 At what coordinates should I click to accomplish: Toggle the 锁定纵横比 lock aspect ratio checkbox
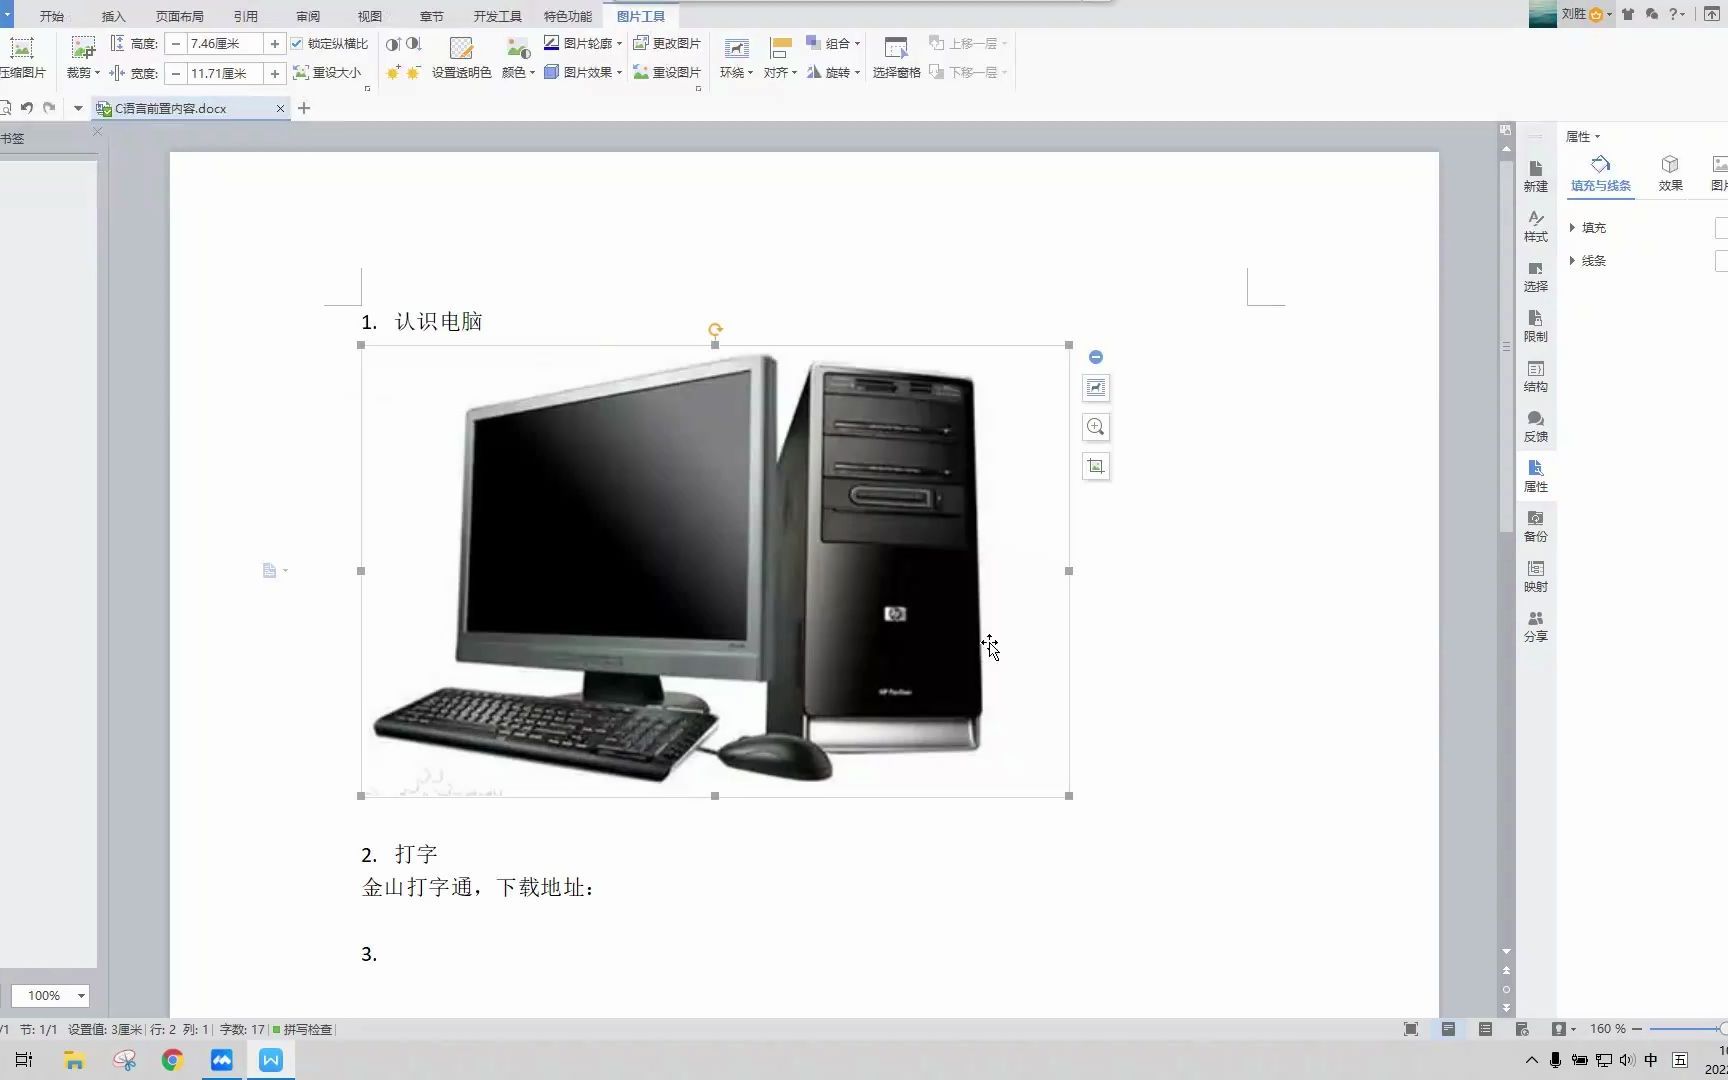(x=297, y=43)
